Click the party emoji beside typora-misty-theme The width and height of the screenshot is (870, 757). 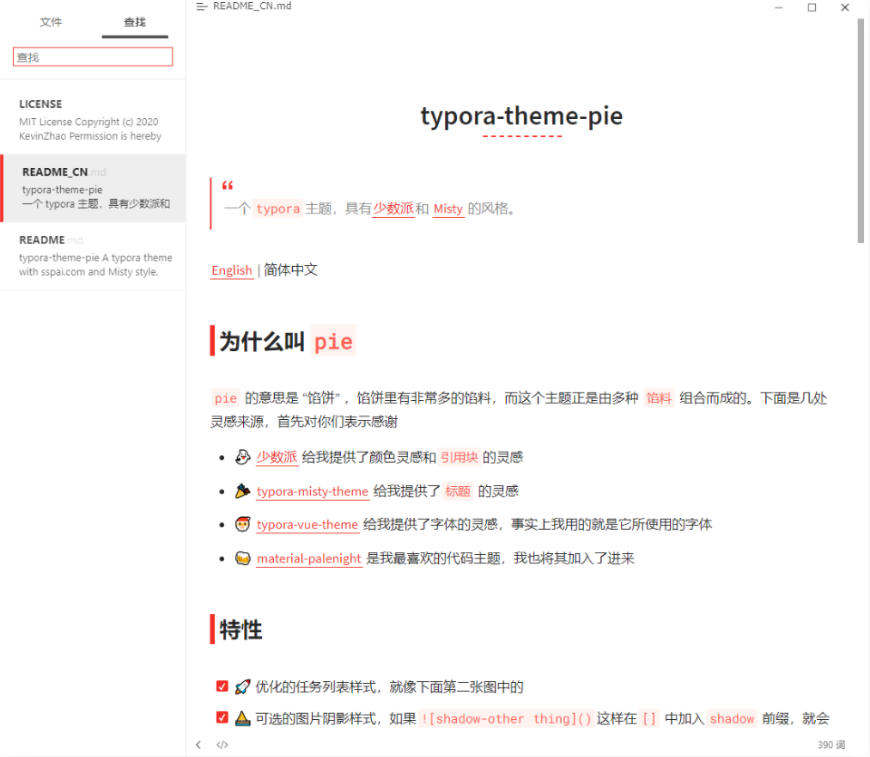242,491
